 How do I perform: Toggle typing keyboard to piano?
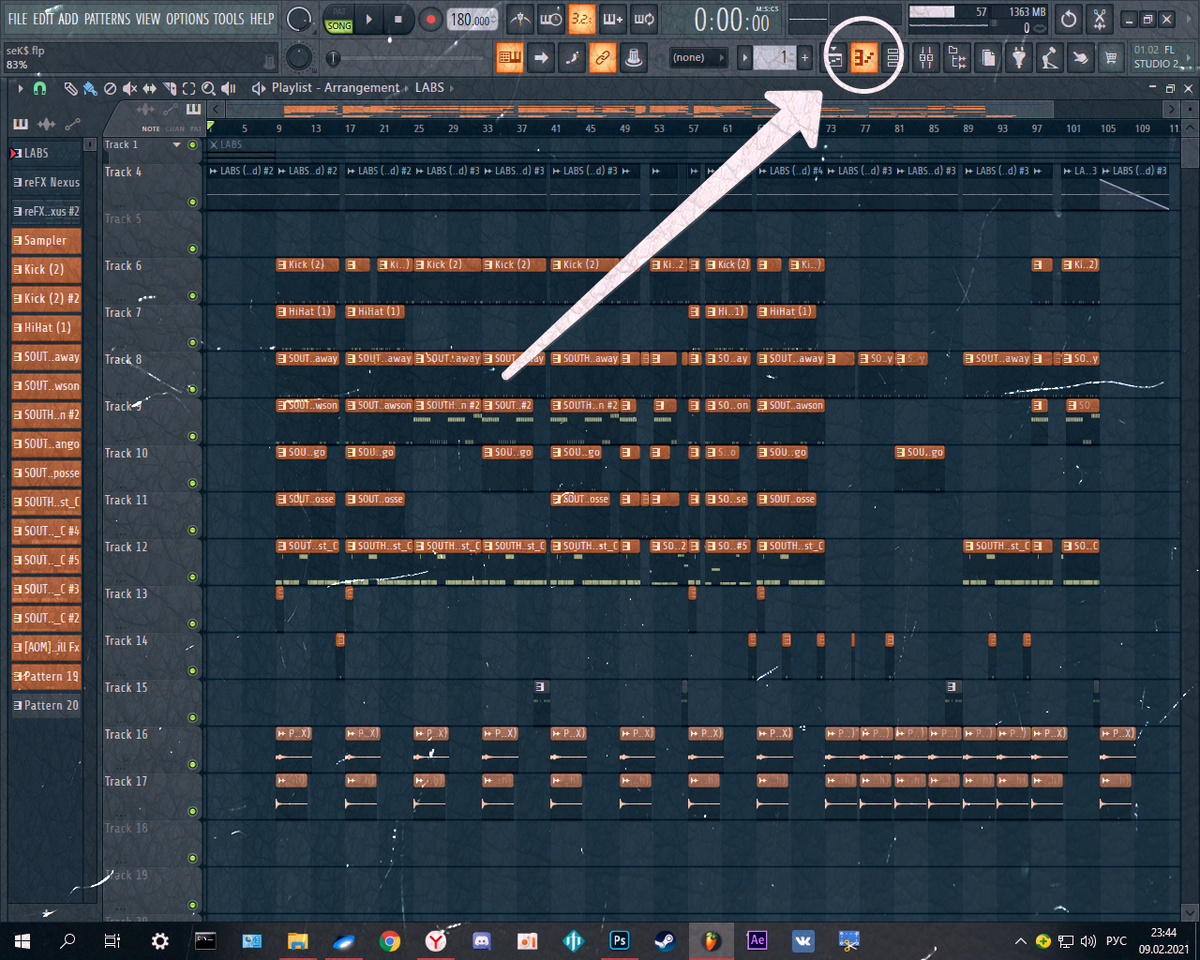(510, 59)
